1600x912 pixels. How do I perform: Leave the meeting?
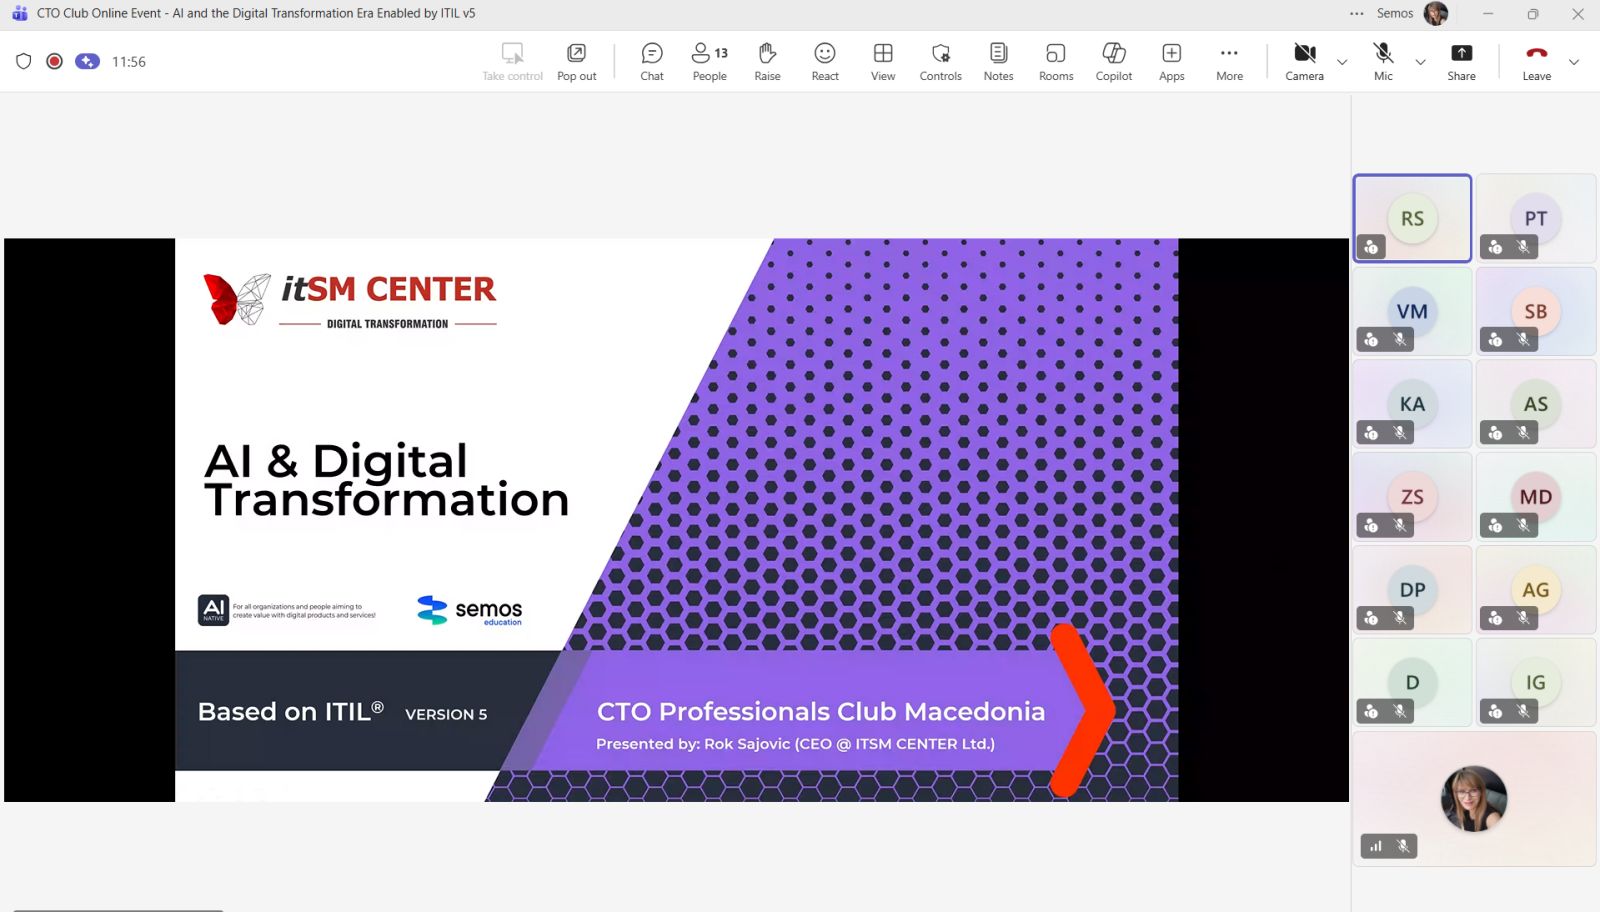[1536, 61]
